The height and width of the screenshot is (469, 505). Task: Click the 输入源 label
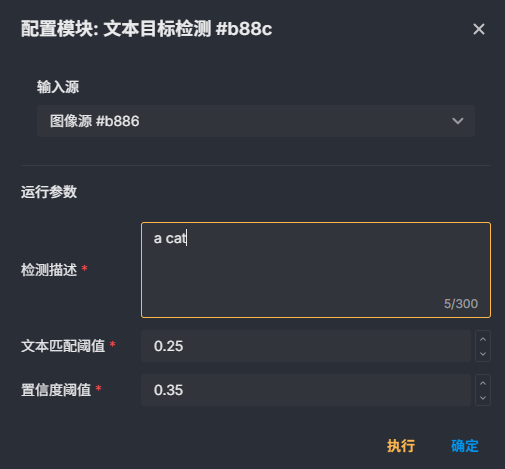point(58,87)
